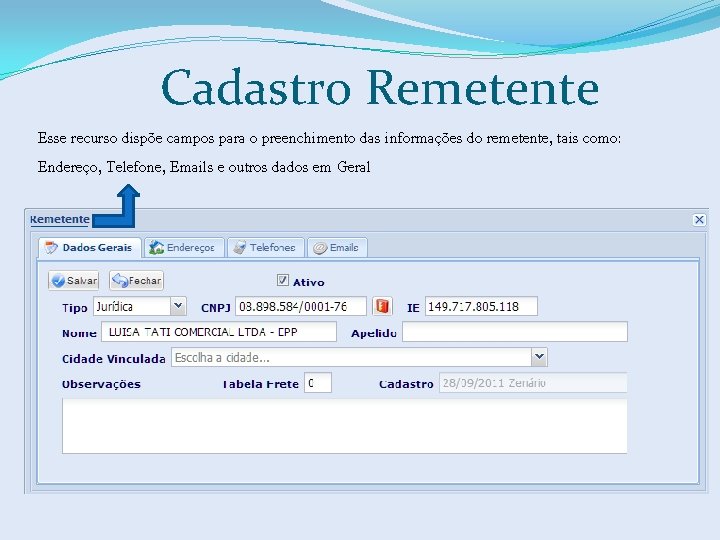The width and height of the screenshot is (720, 540).
Task: Click the @ icon on Emails tab
Action: pos(320,248)
